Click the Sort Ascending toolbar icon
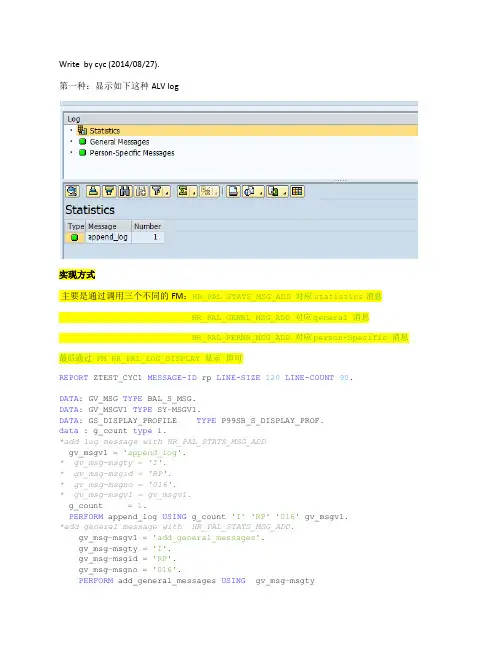The image size is (502, 649). pos(94,191)
